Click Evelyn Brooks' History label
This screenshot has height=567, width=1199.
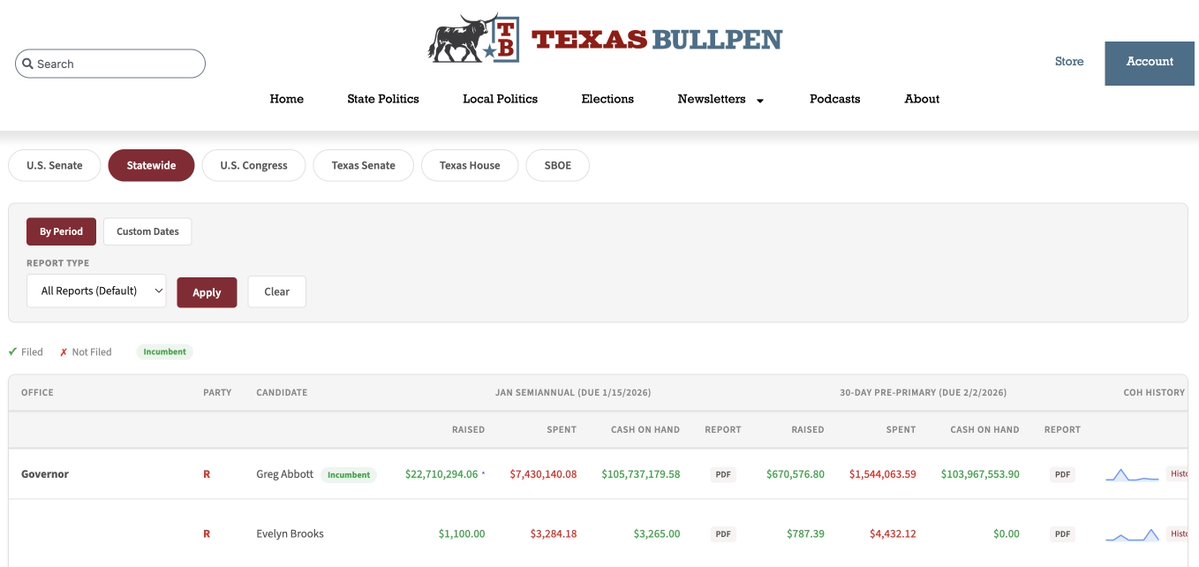pos(1180,533)
